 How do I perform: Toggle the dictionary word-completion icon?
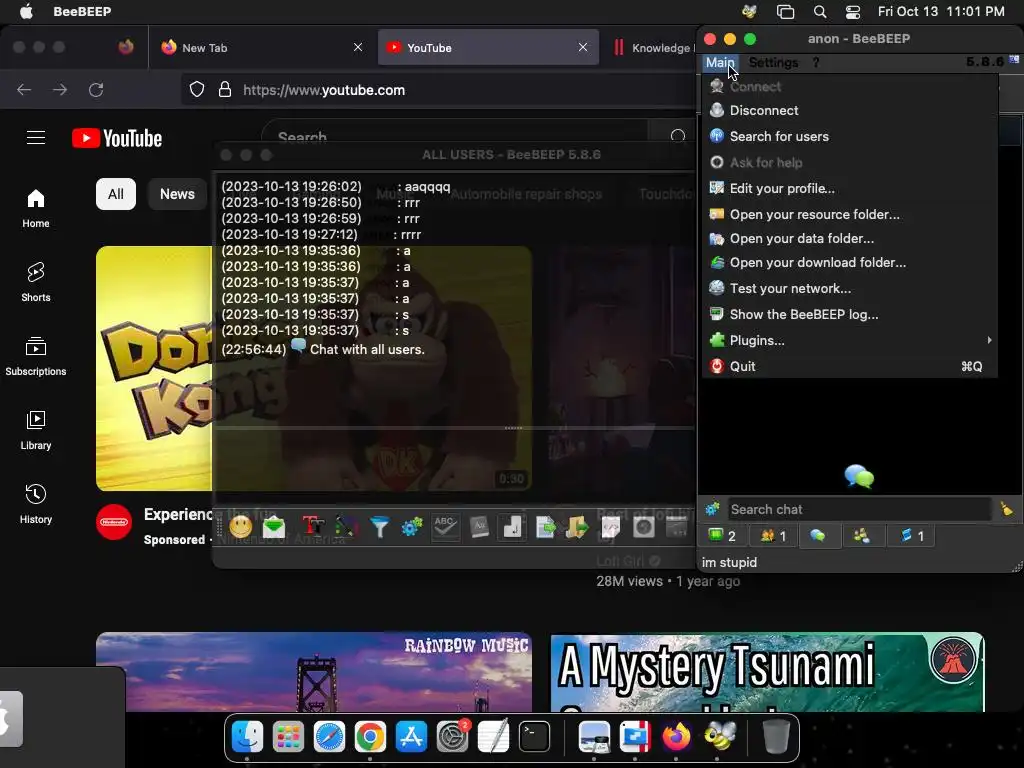pyautogui.click(x=479, y=526)
